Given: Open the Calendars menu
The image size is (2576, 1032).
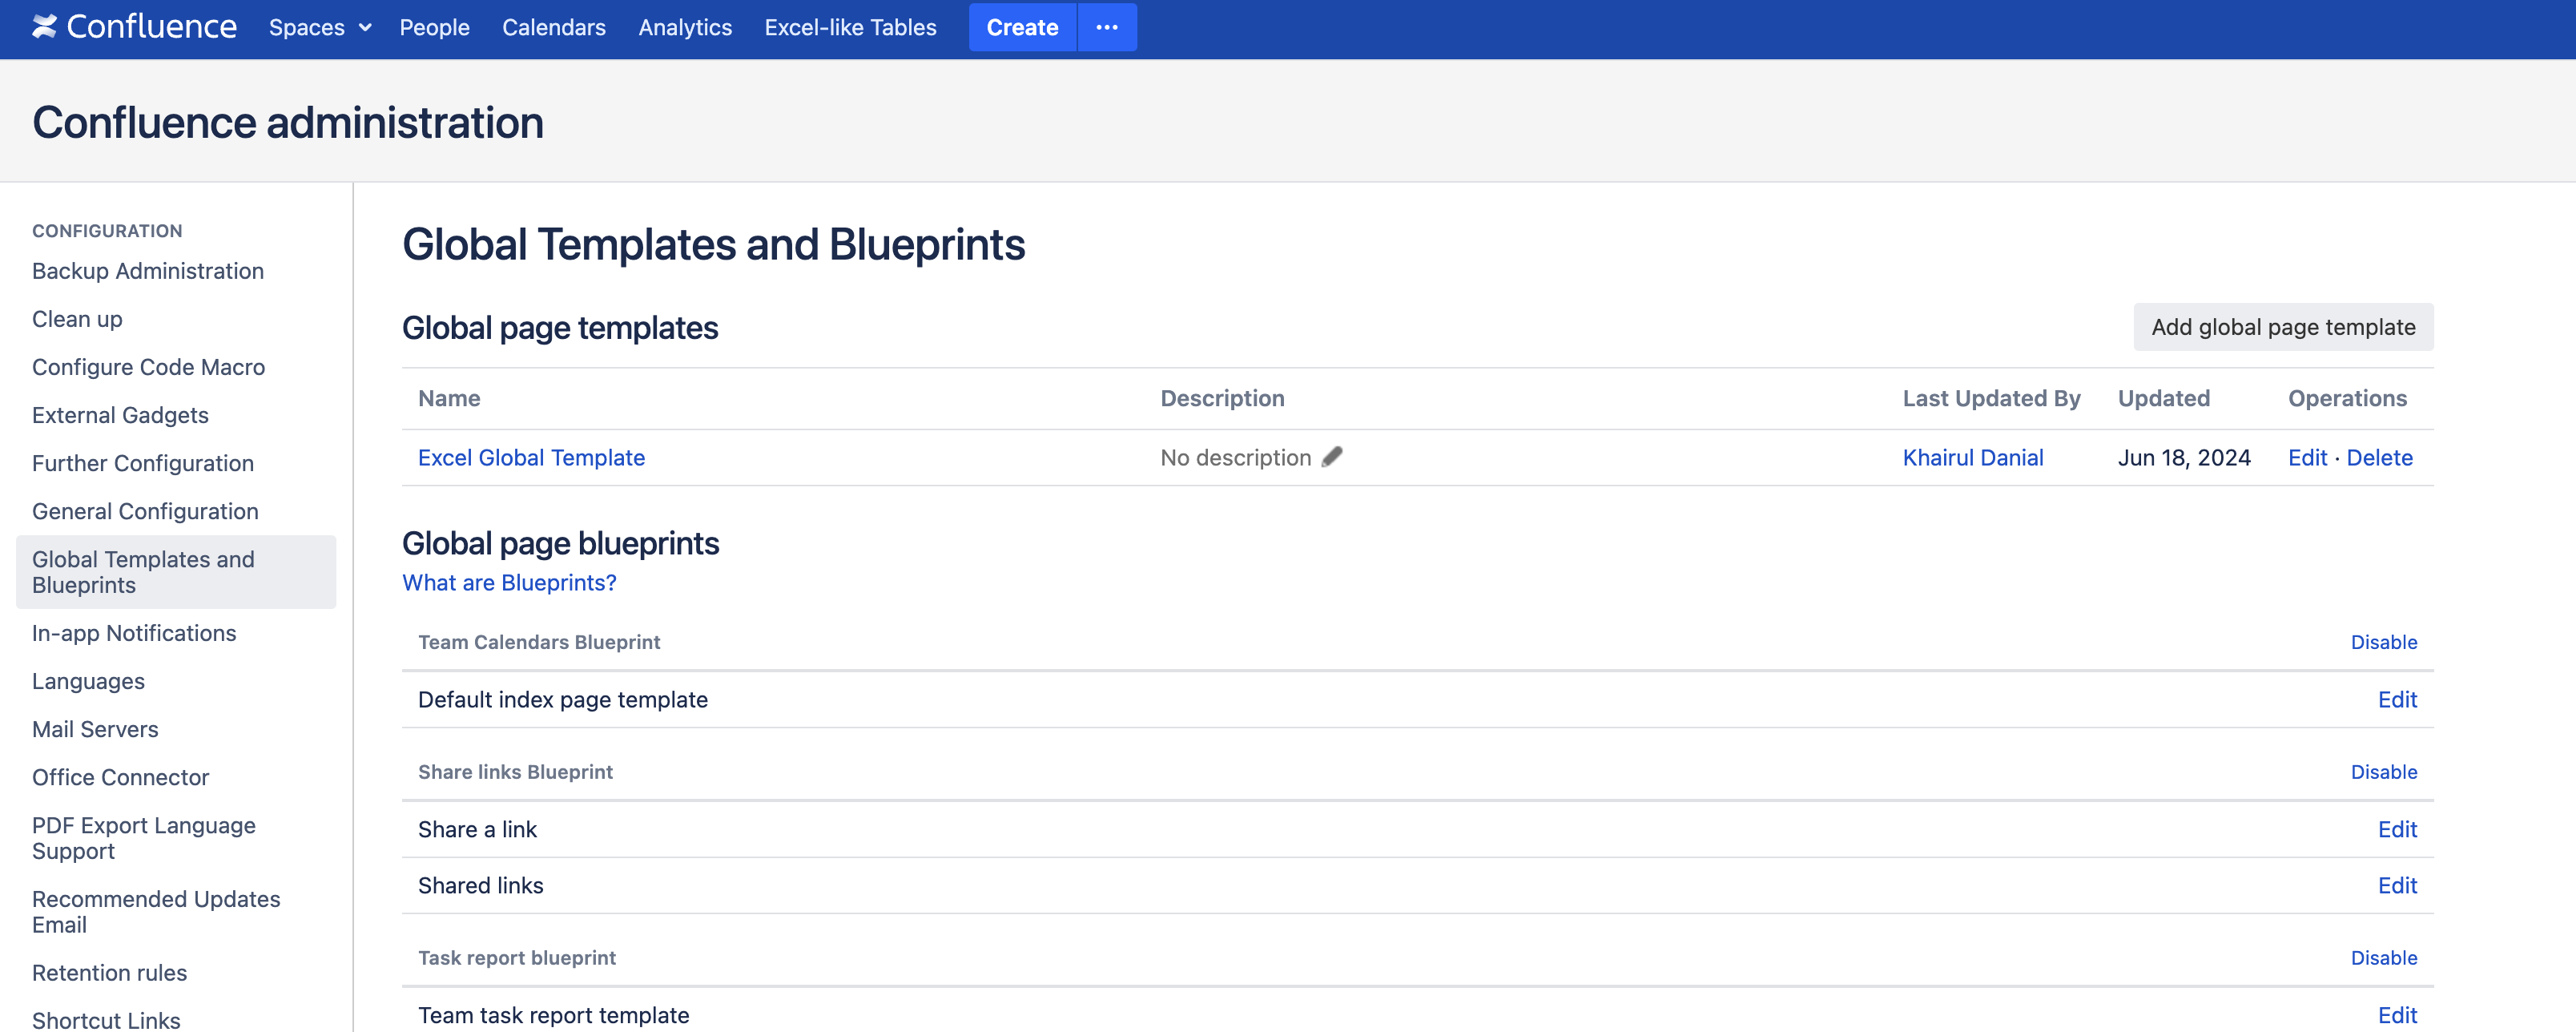Looking at the screenshot, I should [x=554, y=27].
